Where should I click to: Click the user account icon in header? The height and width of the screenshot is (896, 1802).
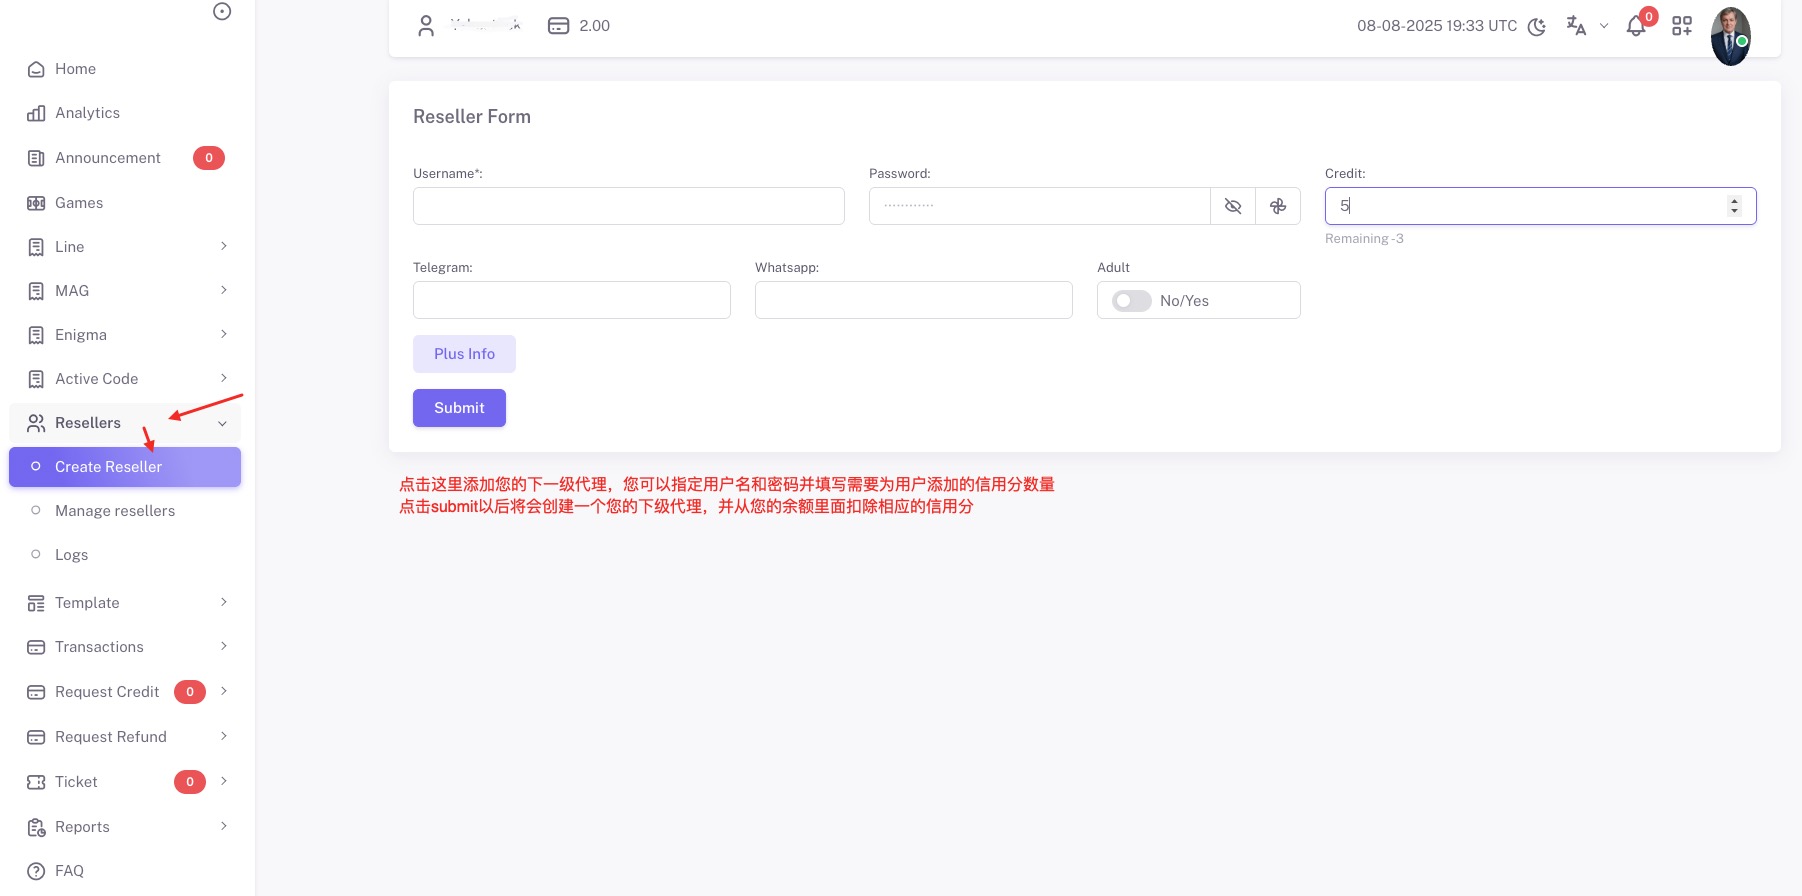pos(426,26)
